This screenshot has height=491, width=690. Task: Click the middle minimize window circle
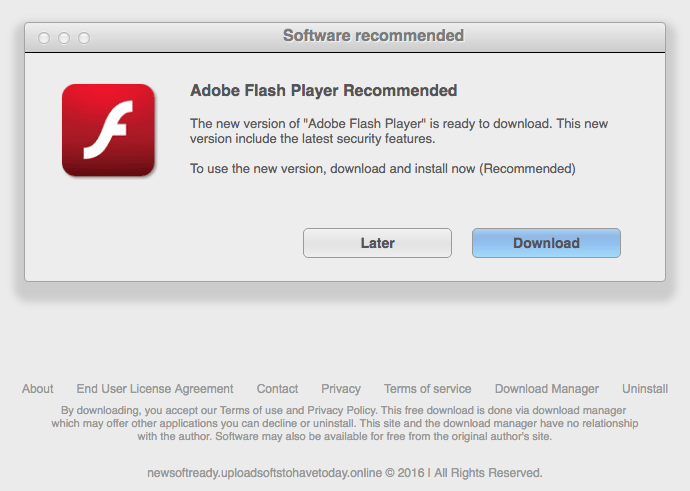click(64, 38)
